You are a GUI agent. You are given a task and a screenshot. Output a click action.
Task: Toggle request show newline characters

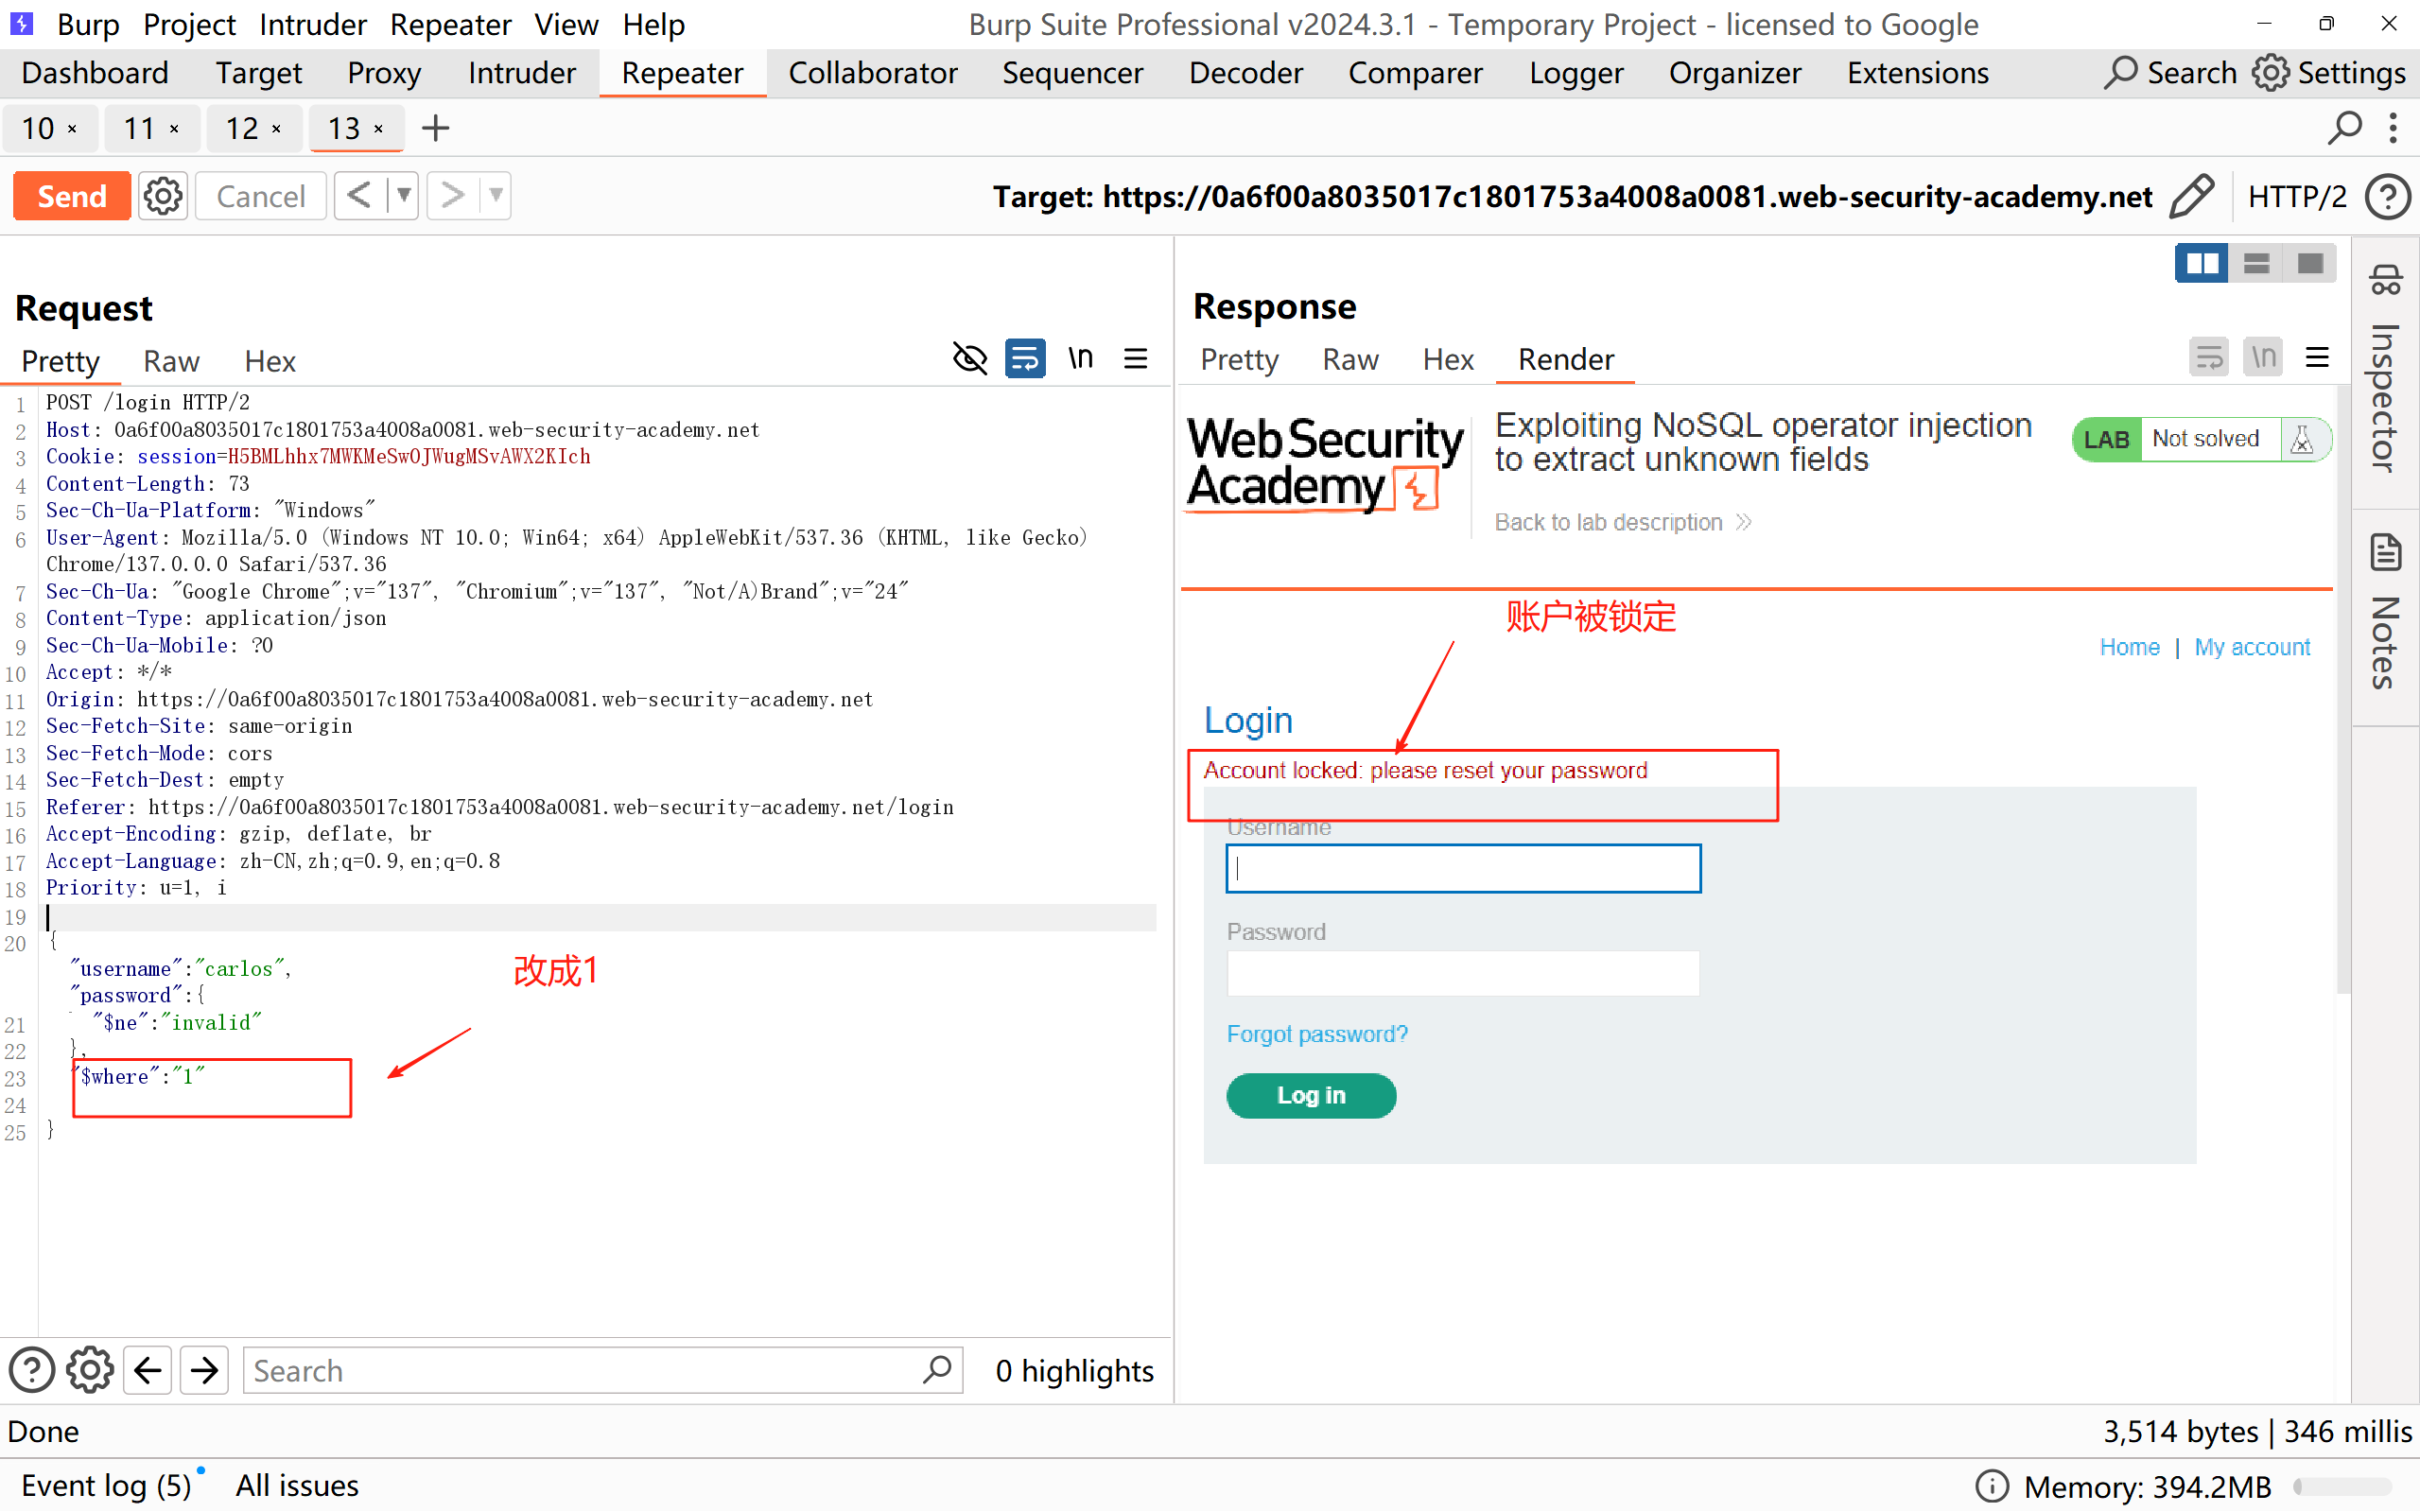pyautogui.click(x=1080, y=359)
